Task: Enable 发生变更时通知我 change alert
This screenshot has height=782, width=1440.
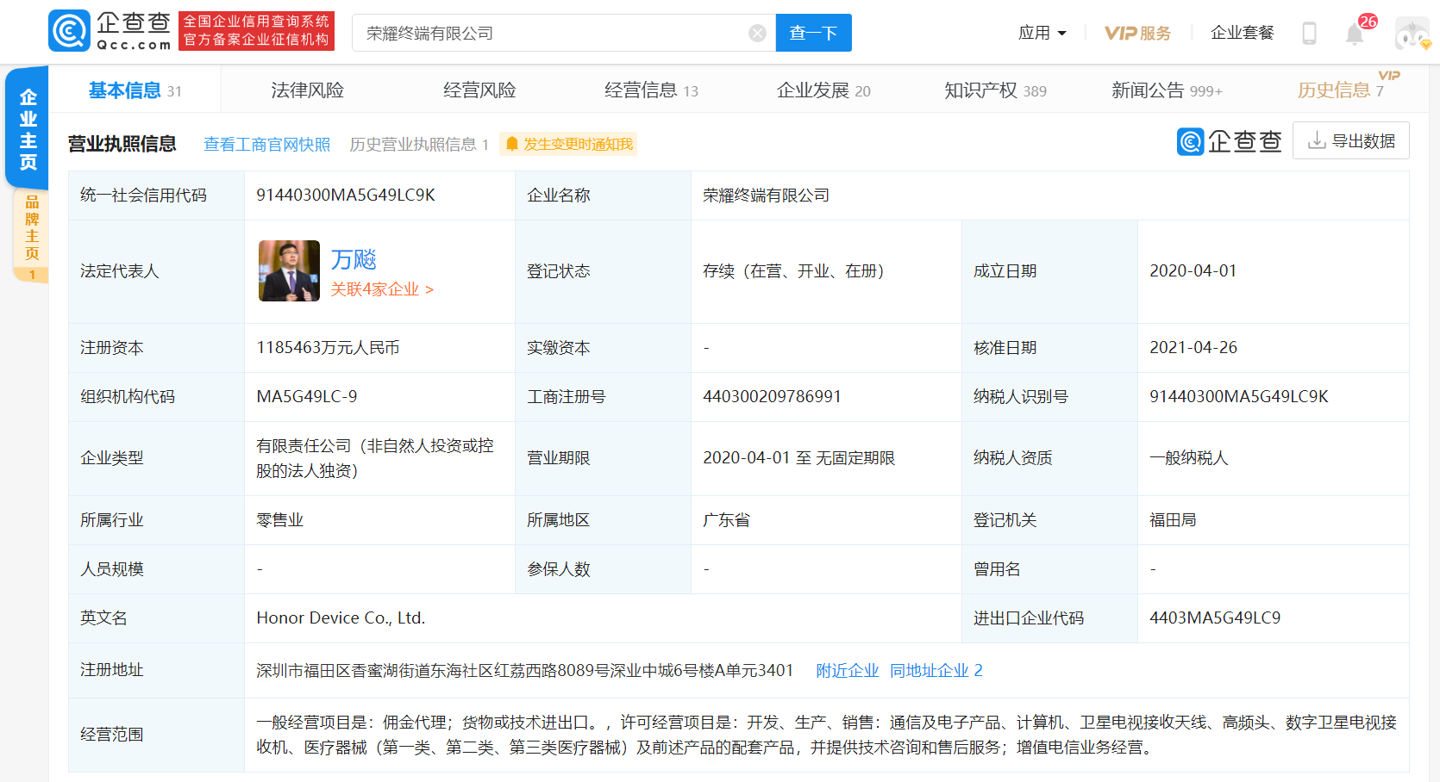Action: tap(568, 144)
